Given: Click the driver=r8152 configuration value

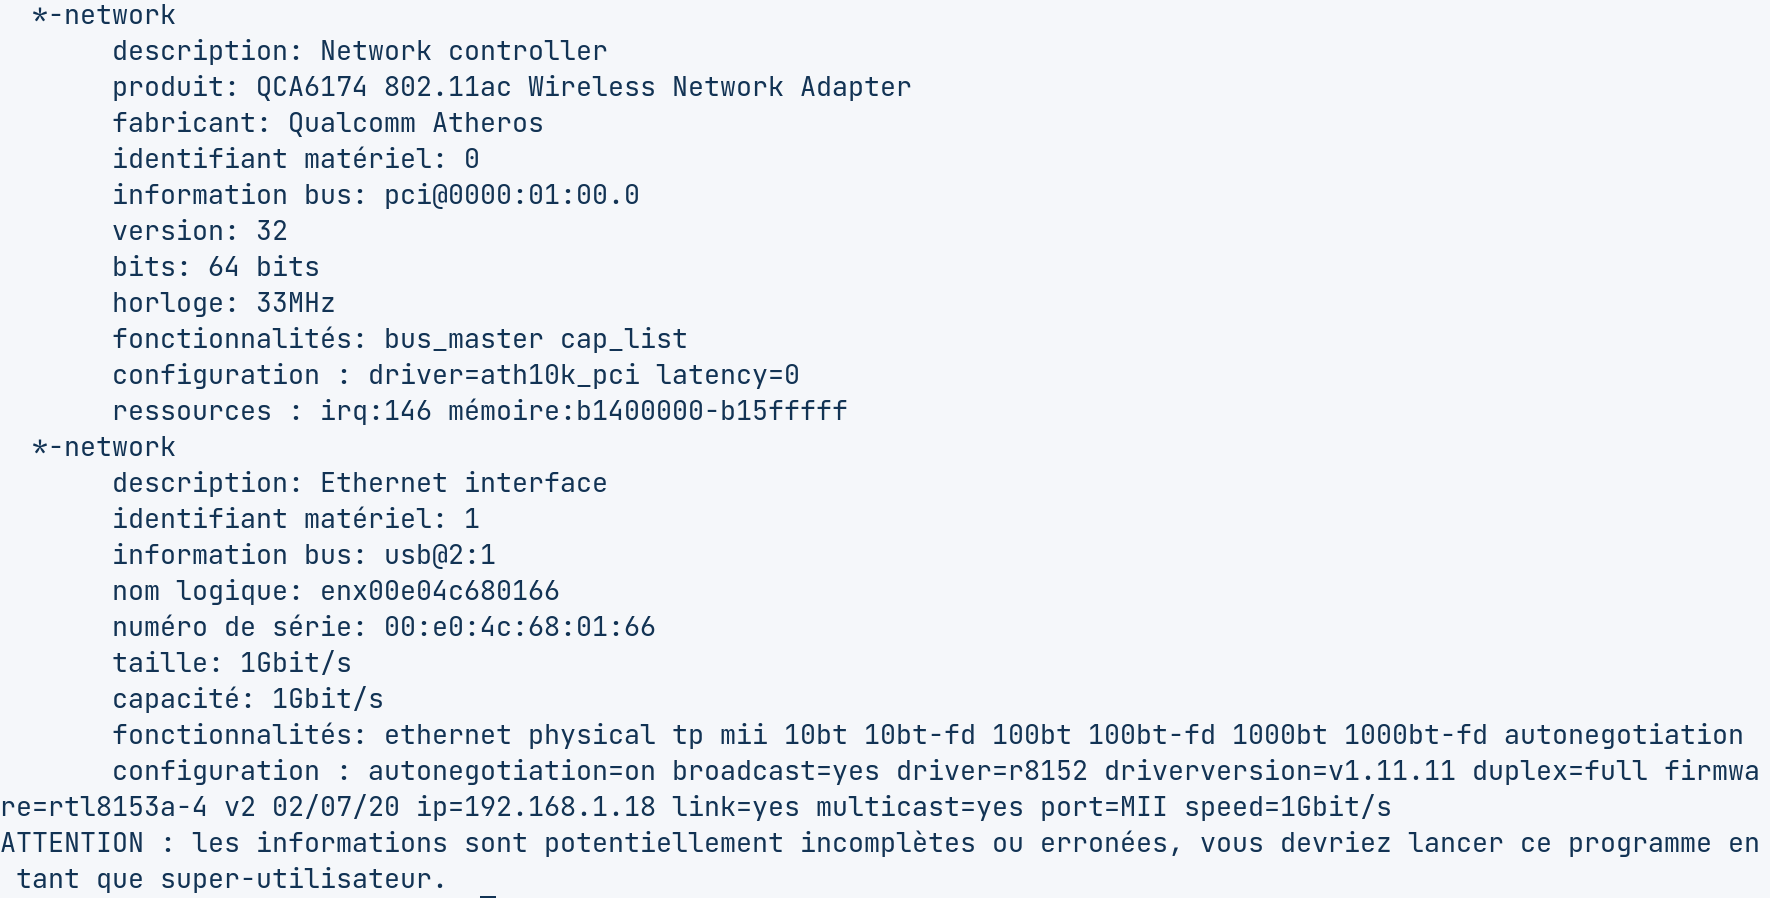Looking at the screenshot, I should point(992,771).
